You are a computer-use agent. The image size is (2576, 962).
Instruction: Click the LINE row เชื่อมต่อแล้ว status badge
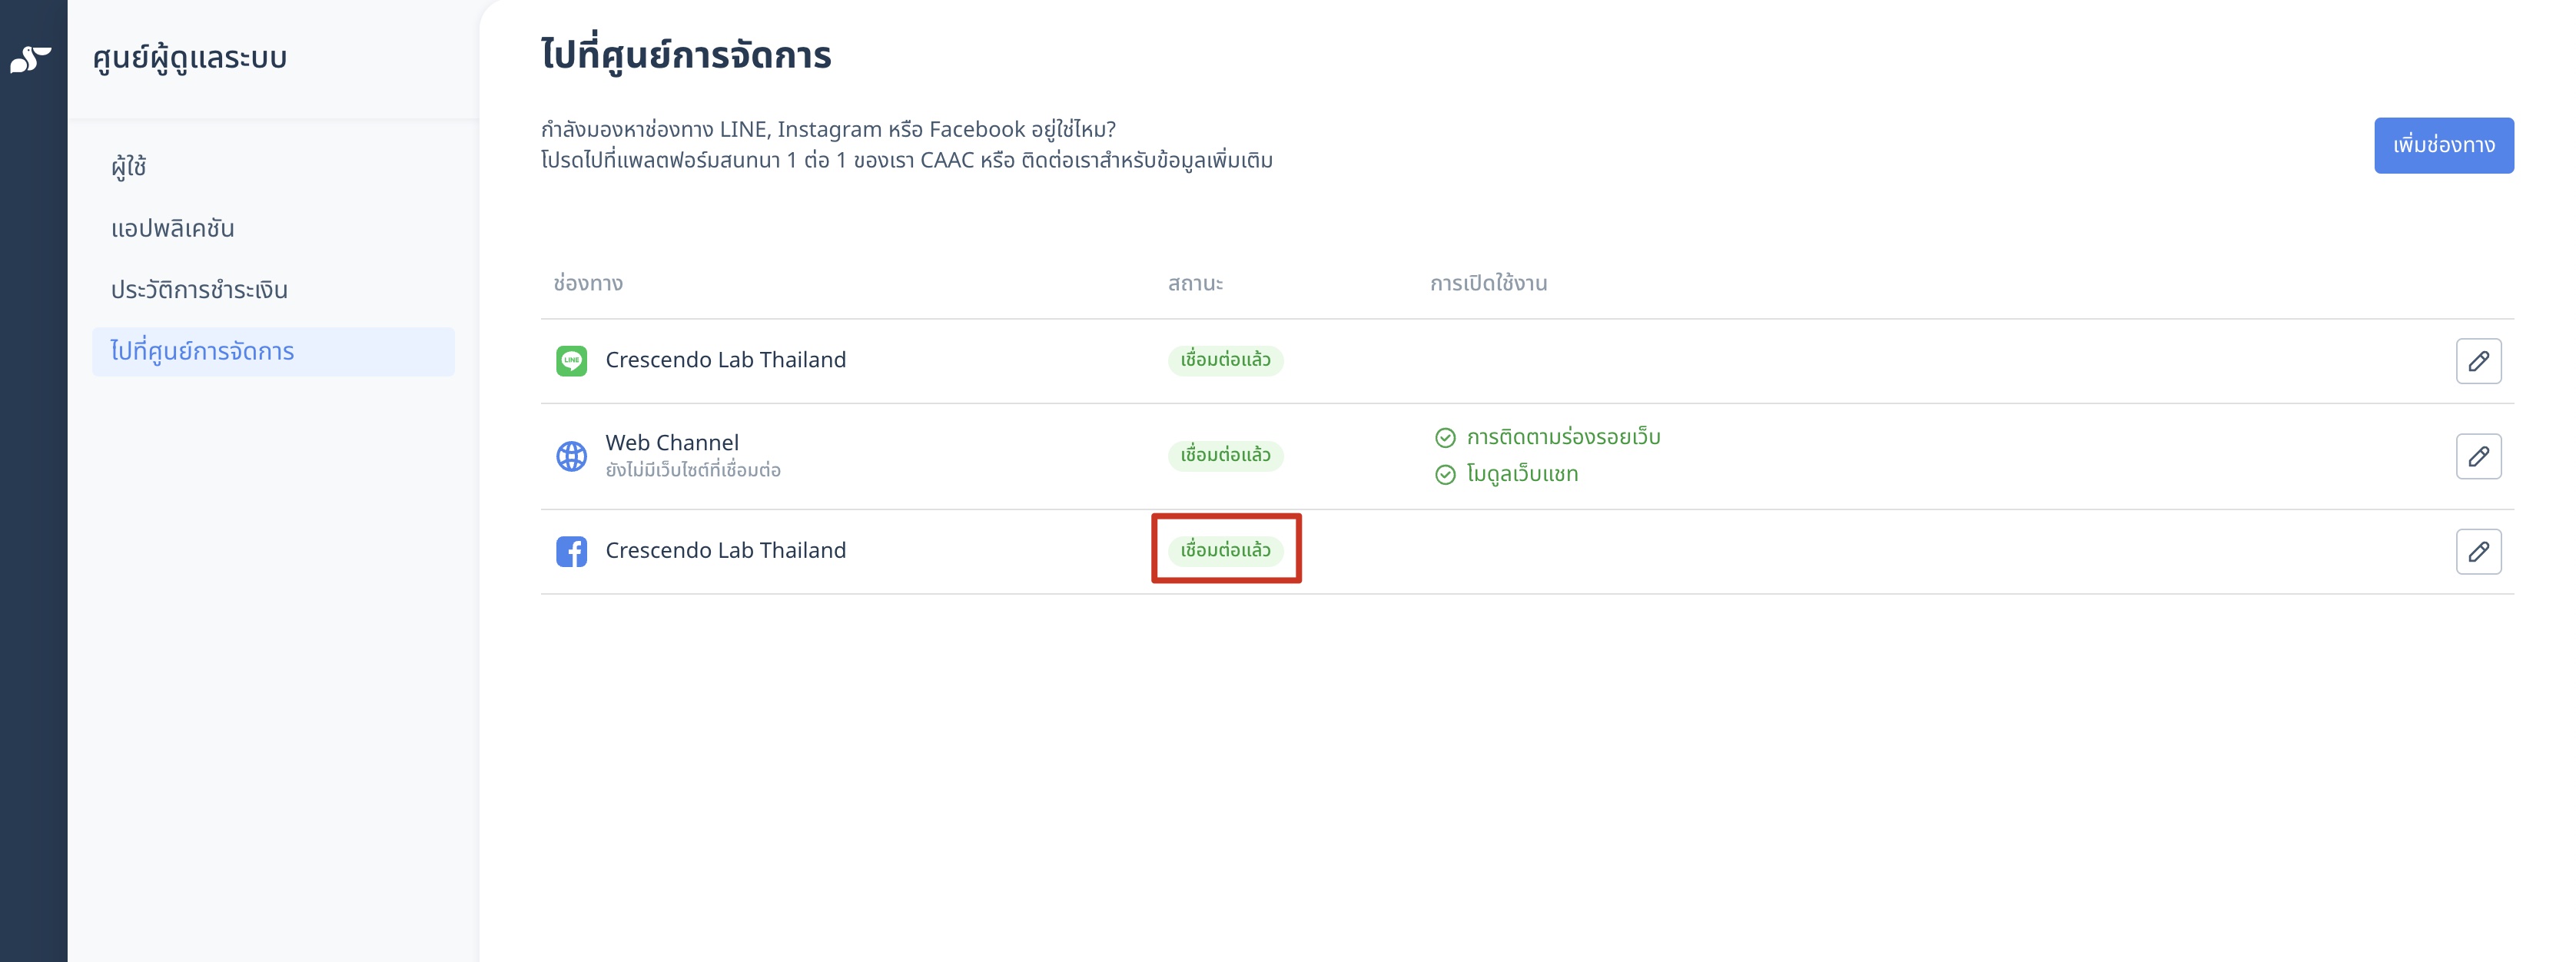1225,360
